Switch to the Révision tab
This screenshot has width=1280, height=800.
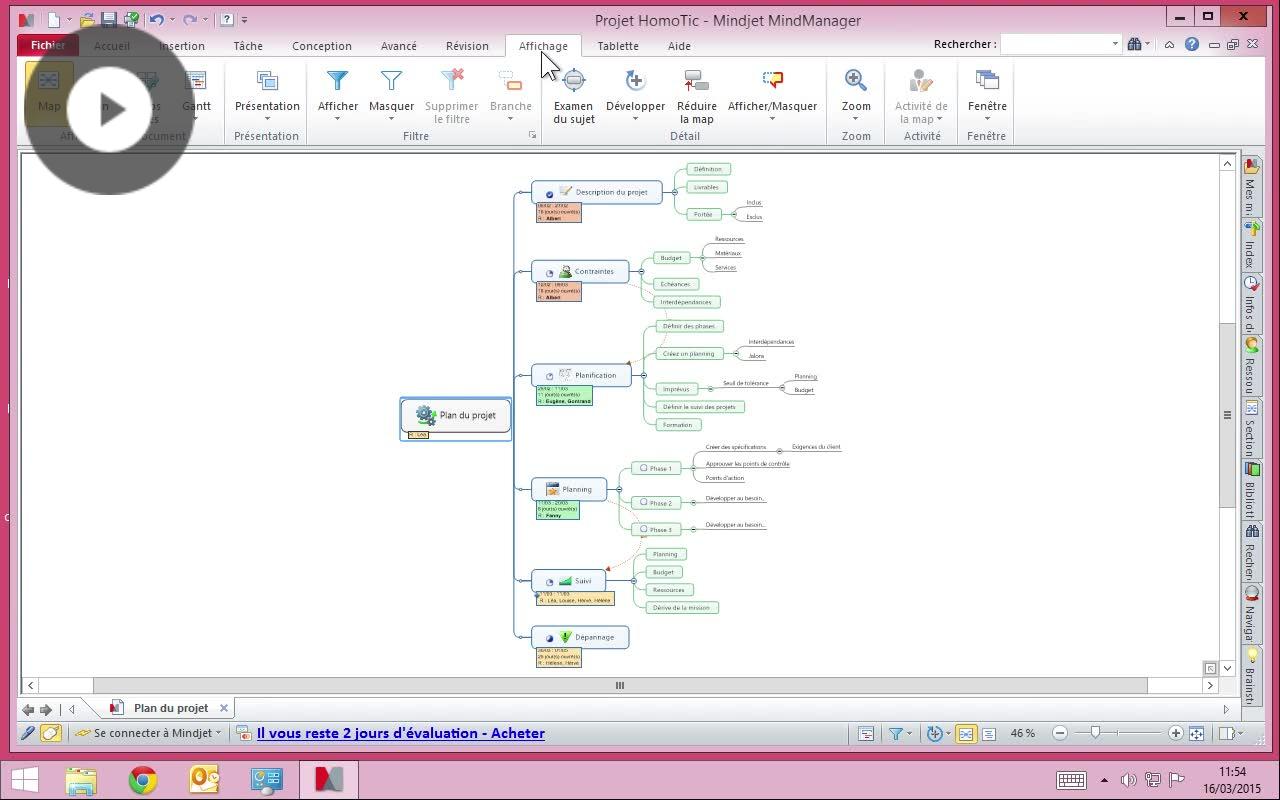coord(467,46)
